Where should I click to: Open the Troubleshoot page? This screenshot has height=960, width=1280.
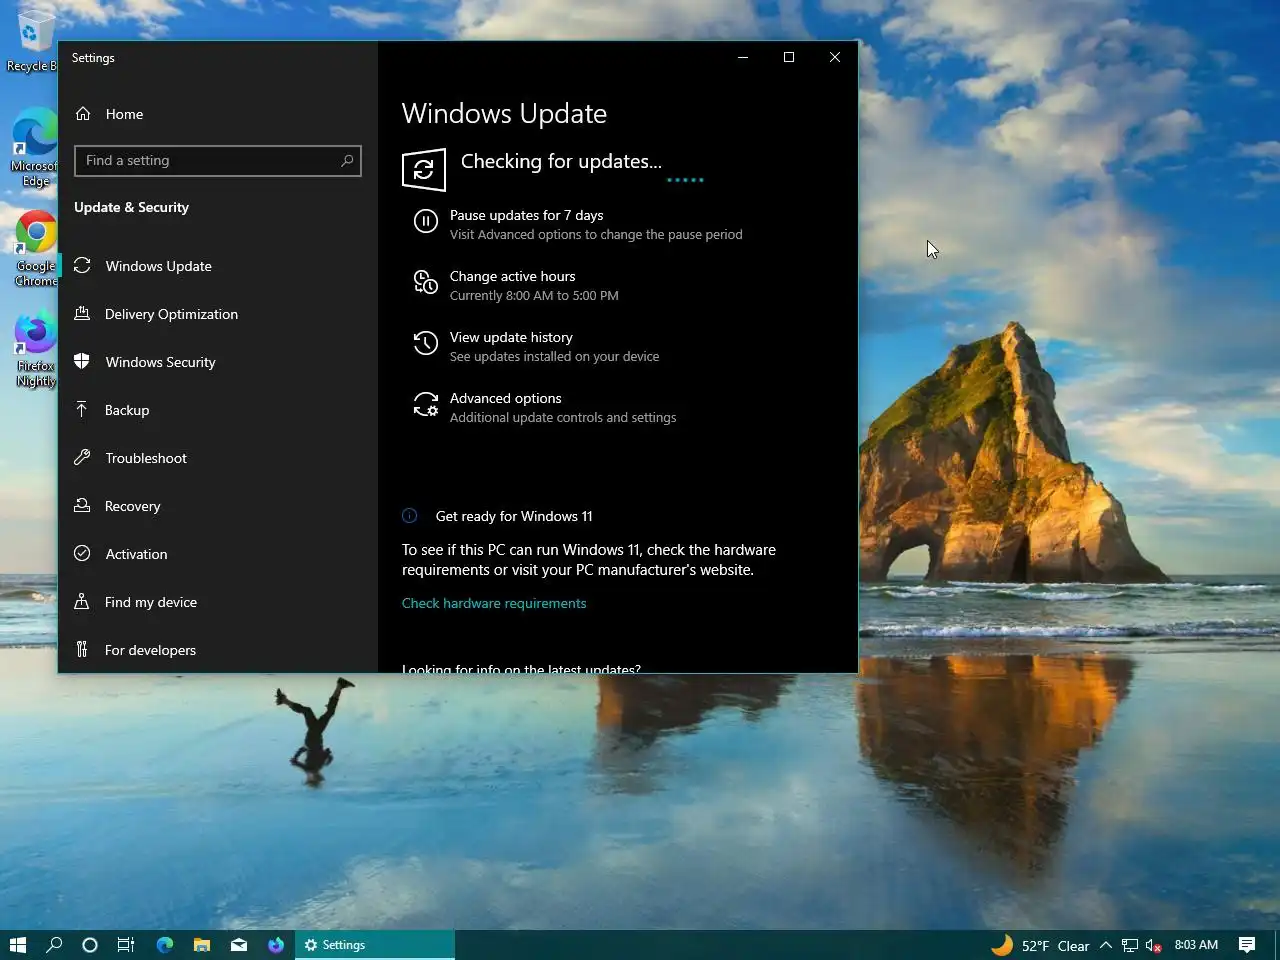[x=218, y=458]
